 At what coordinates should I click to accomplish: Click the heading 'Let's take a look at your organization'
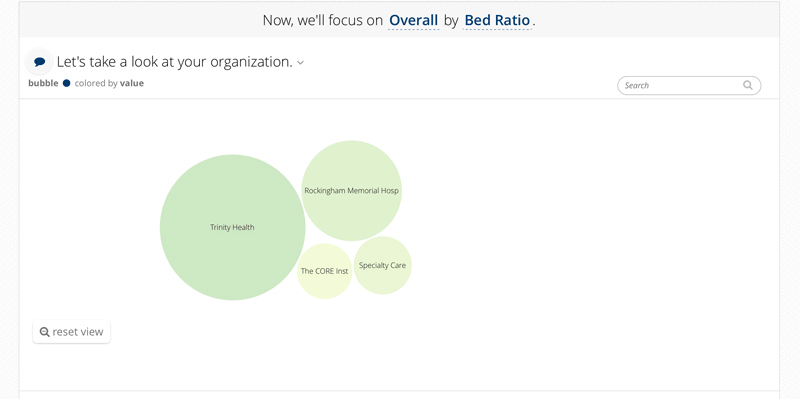click(174, 62)
